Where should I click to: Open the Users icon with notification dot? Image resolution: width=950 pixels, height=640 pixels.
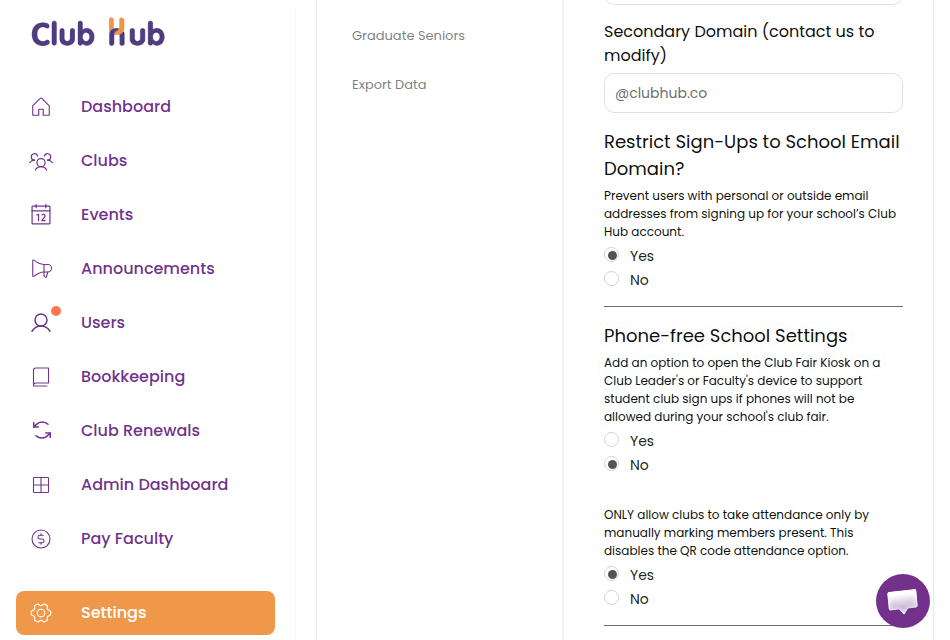(x=40, y=322)
